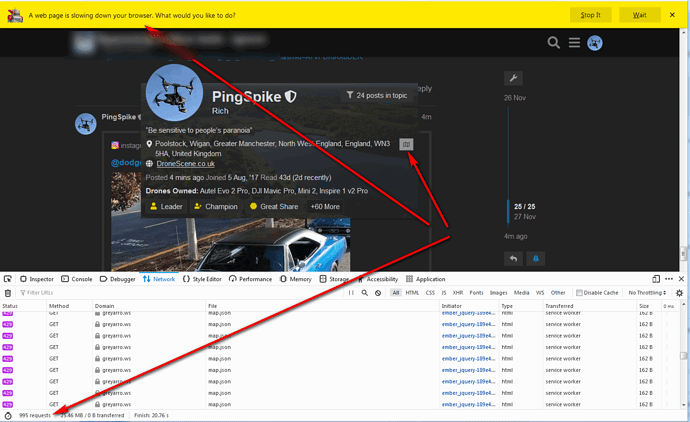Filter by 24 posts in topic
The width and height of the screenshot is (690, 422).
[377, 95]
